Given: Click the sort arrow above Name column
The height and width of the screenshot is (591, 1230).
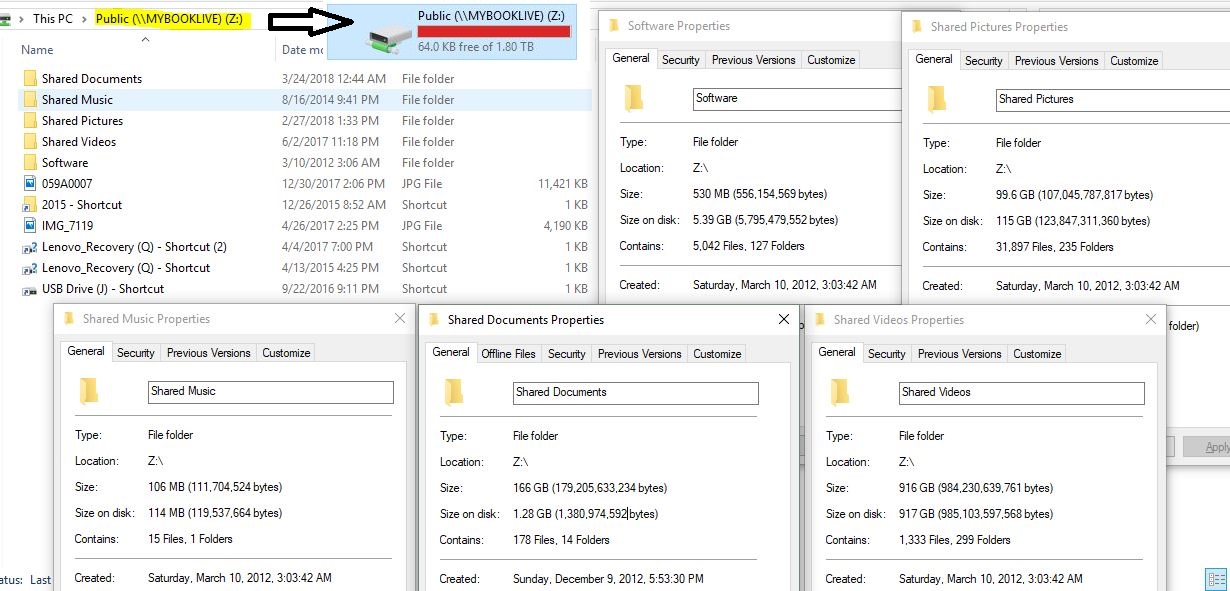Looking at the screenshot, I should (144, 39).
